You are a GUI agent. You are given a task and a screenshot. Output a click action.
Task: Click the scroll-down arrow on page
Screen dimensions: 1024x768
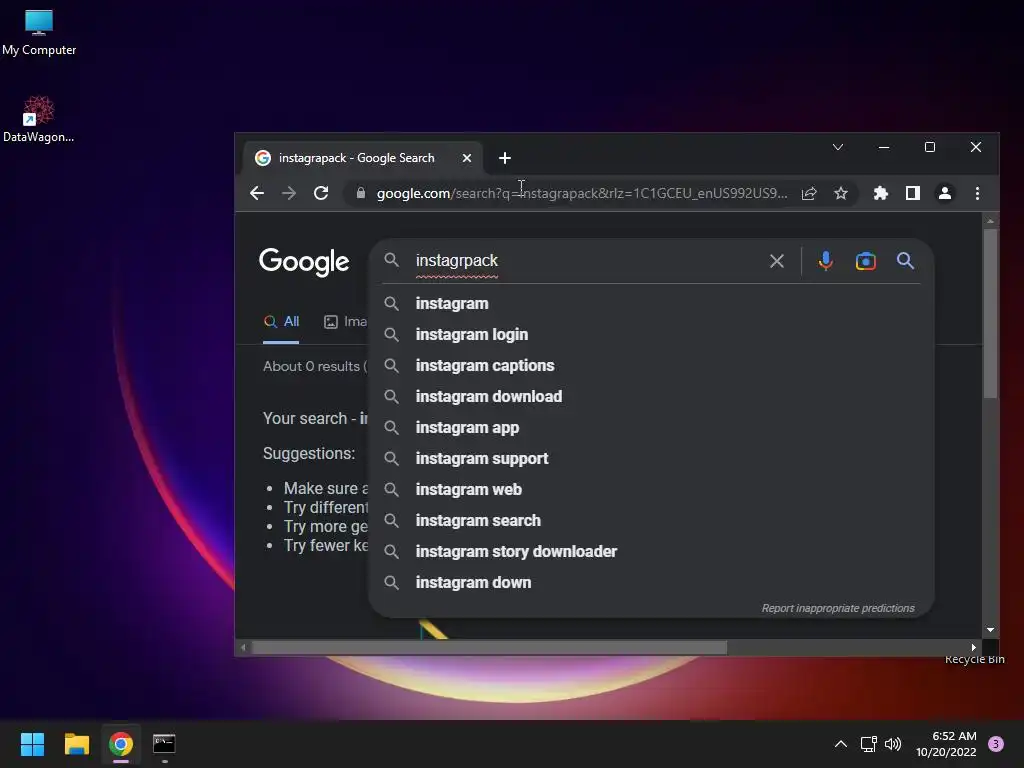990,630
